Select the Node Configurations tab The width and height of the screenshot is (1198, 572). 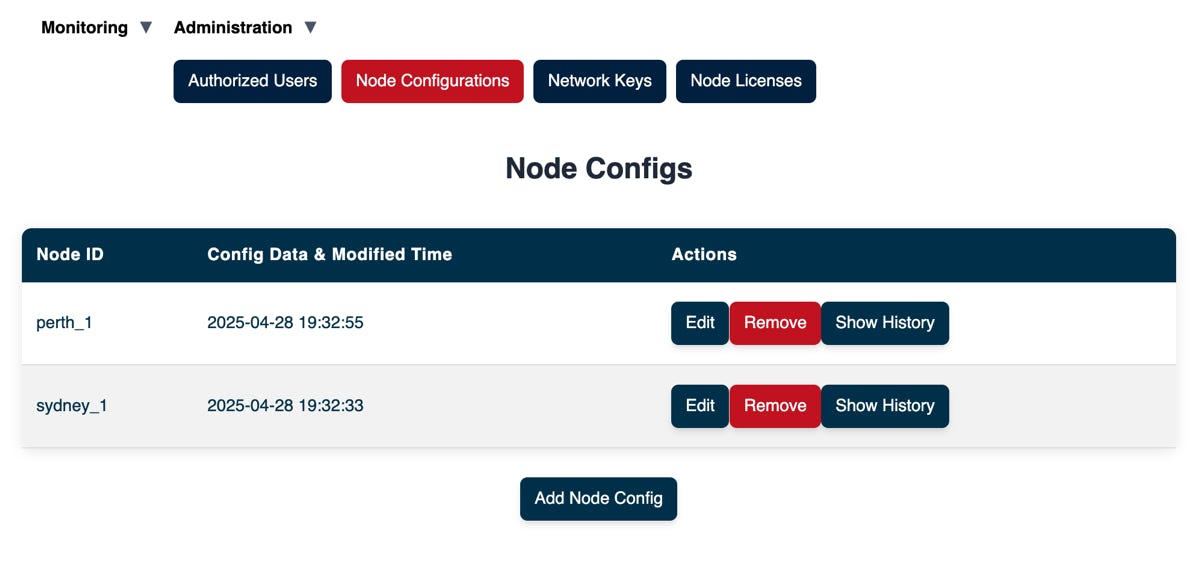(x=432, y=81)
